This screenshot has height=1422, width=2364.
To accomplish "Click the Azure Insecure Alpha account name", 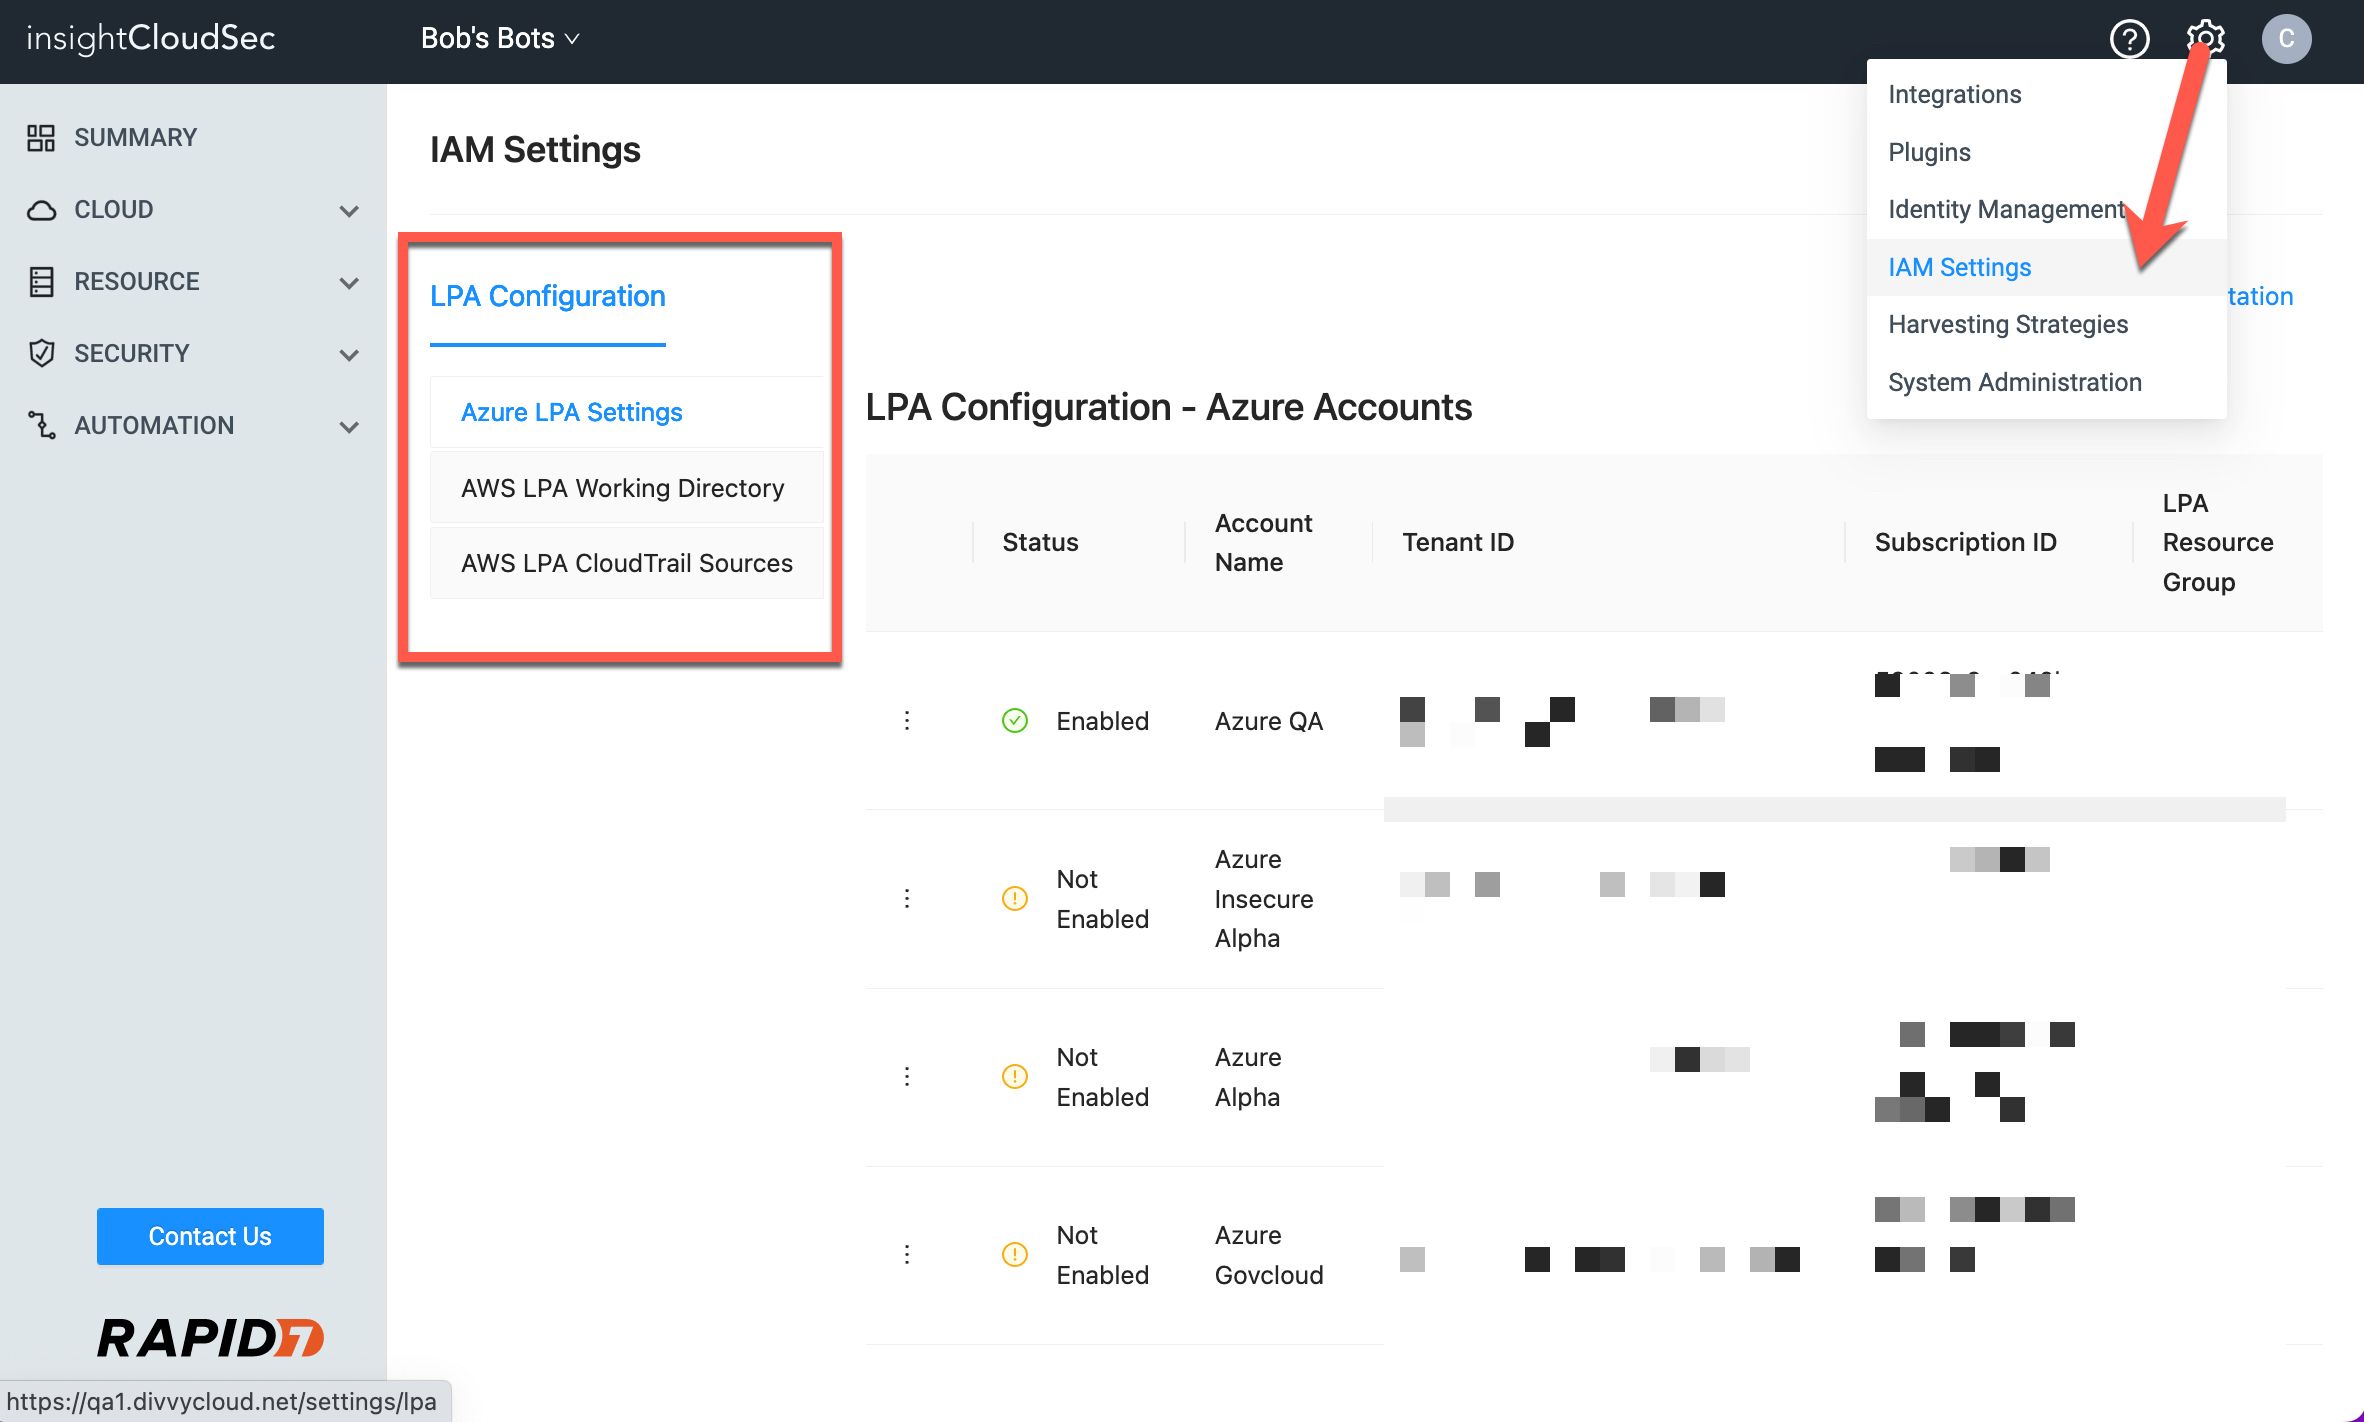I will (x=1264, y=898).
